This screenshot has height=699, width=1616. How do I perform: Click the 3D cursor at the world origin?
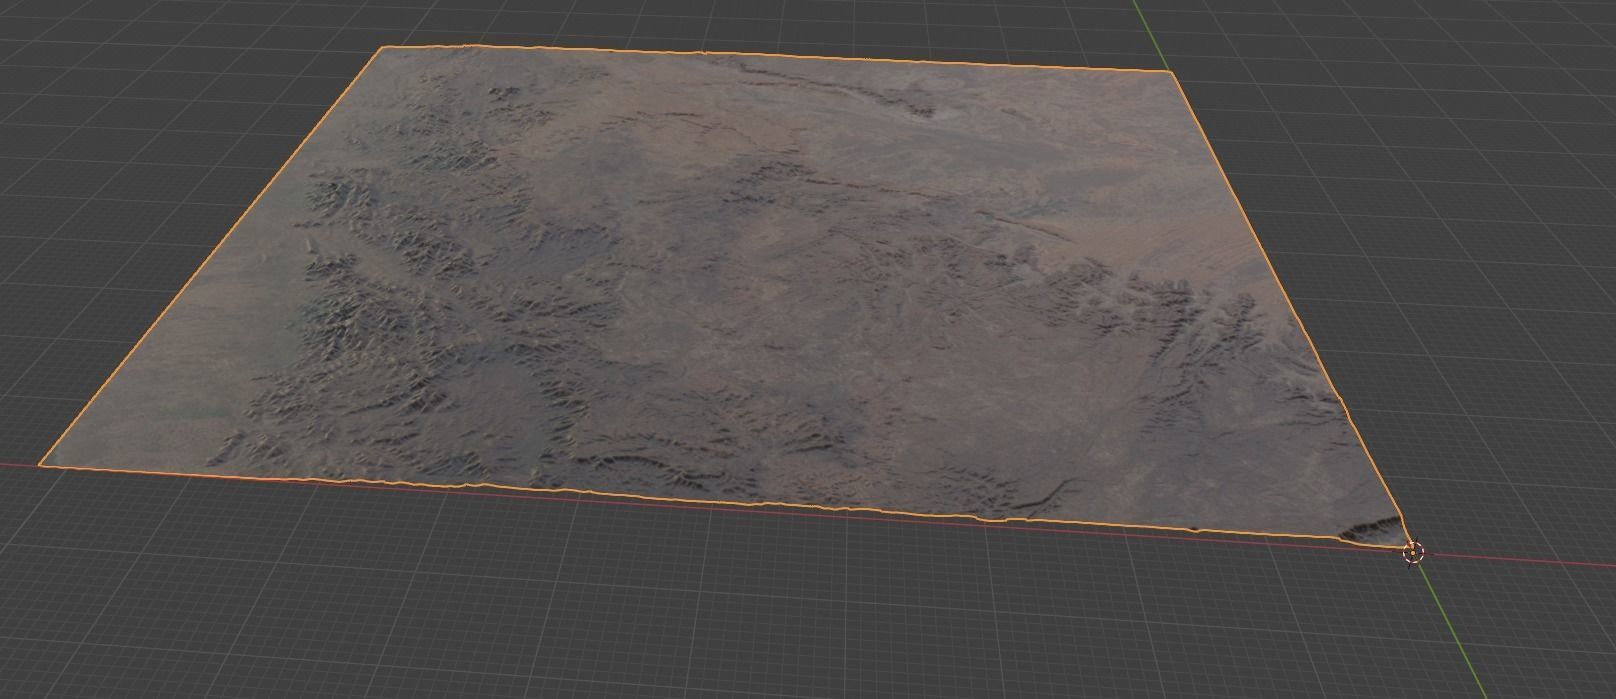point(1413,552)
